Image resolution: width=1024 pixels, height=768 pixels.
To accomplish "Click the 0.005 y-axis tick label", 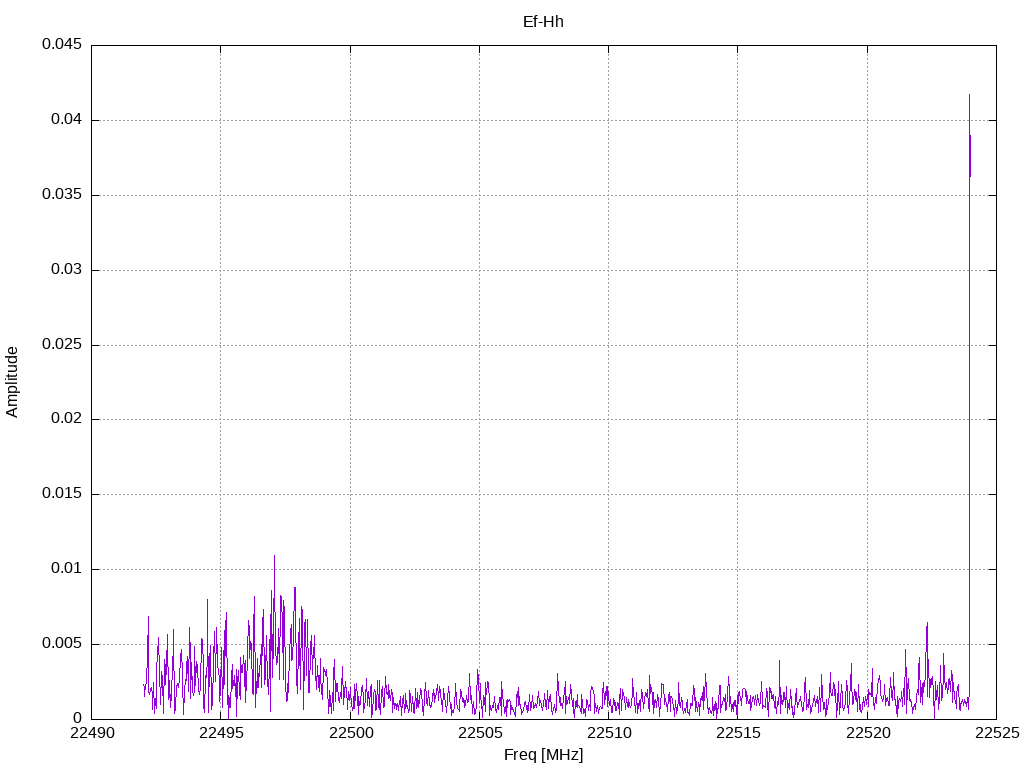I will (61, 644).
